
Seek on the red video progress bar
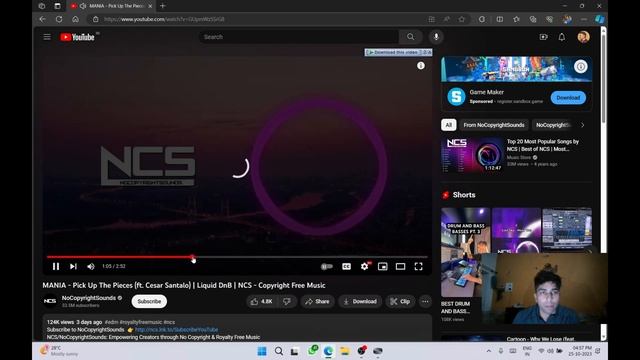pyautogui.click(x=237, y=257)
